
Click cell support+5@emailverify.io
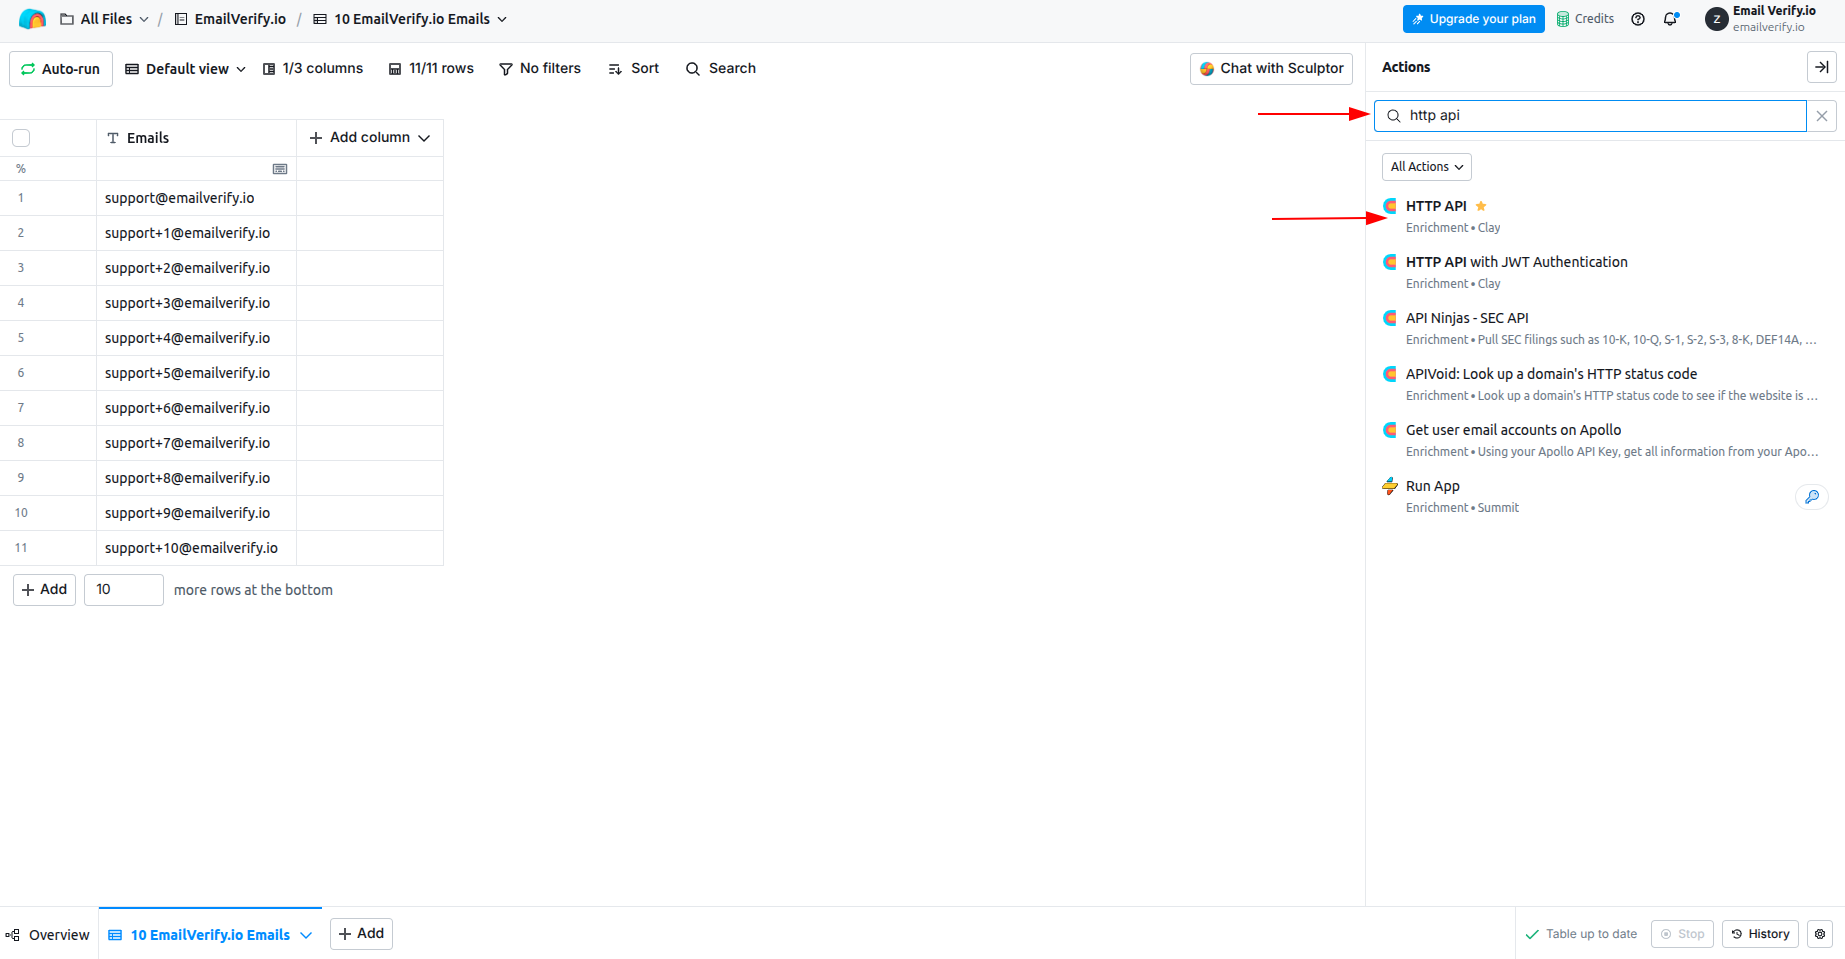pos(197,373)
